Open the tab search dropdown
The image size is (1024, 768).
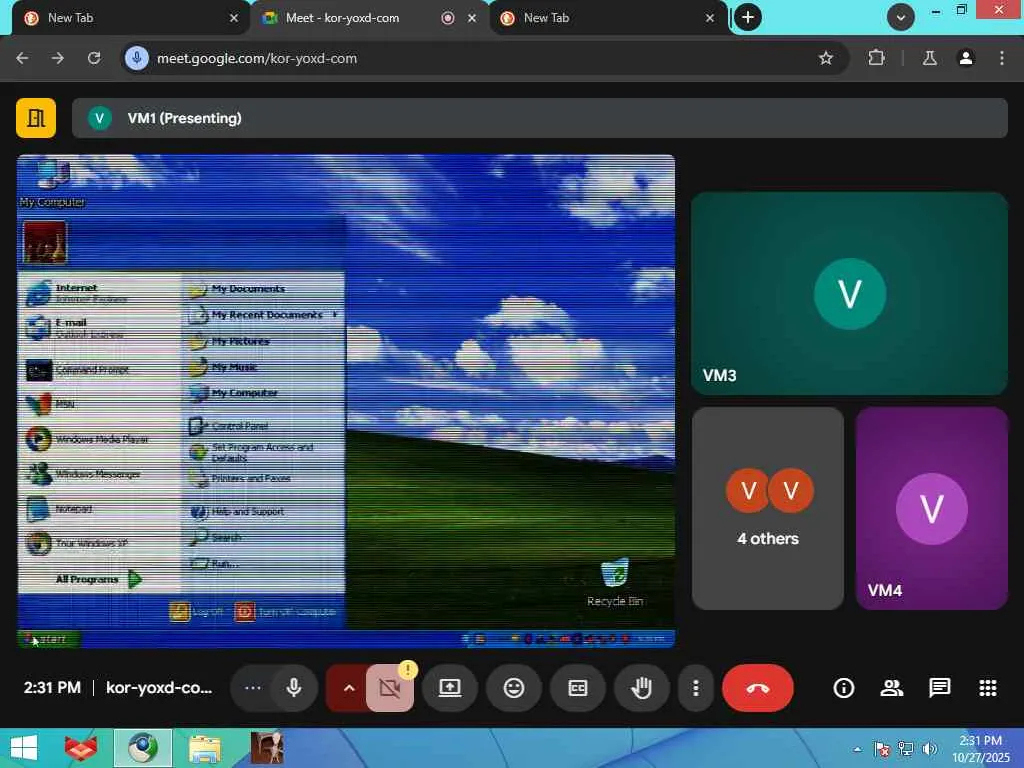(901, 17)
